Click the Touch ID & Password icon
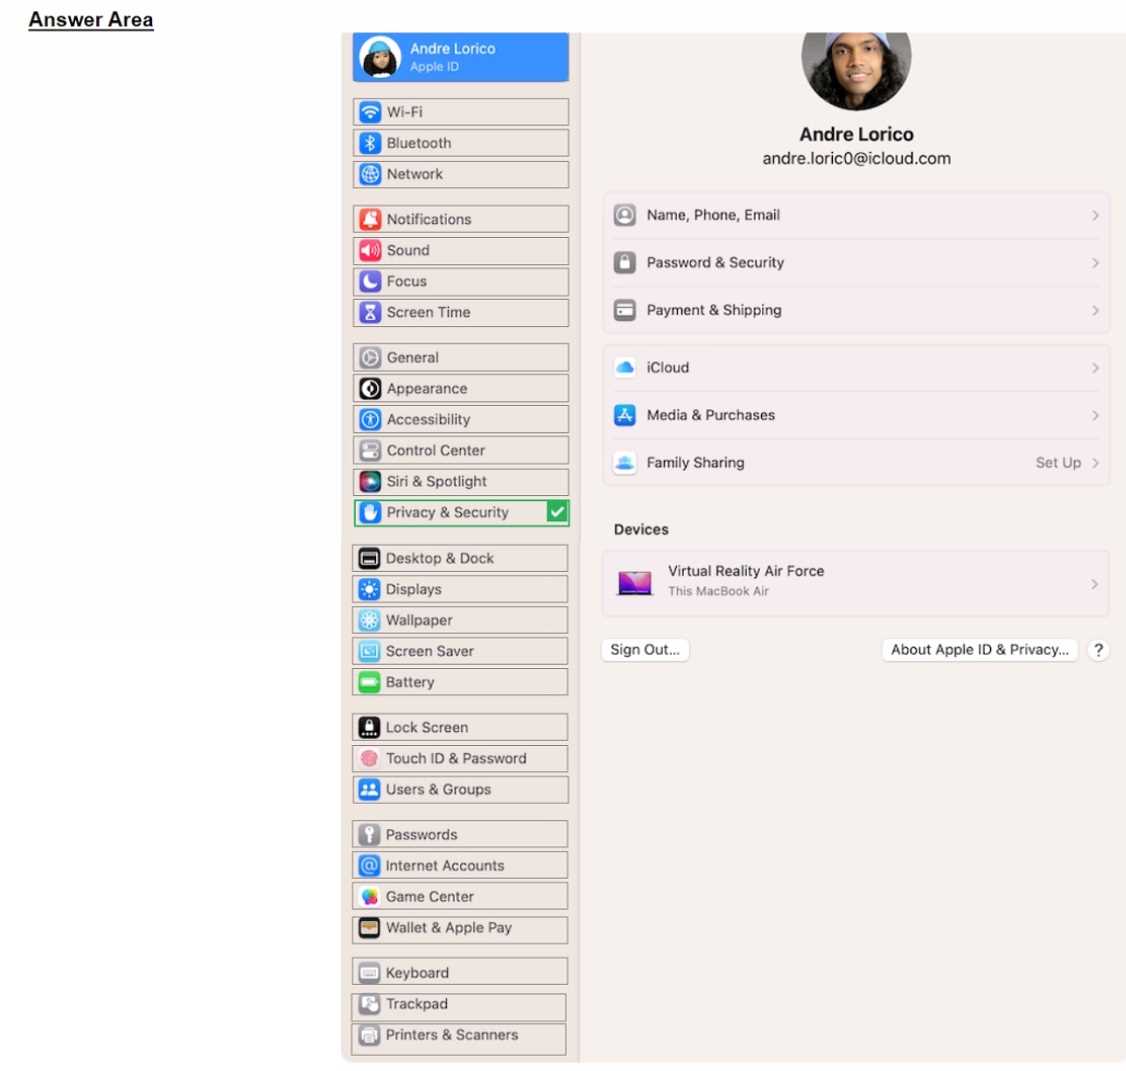This screenshot has width=1126, height=1071. (x=367, y=758)
